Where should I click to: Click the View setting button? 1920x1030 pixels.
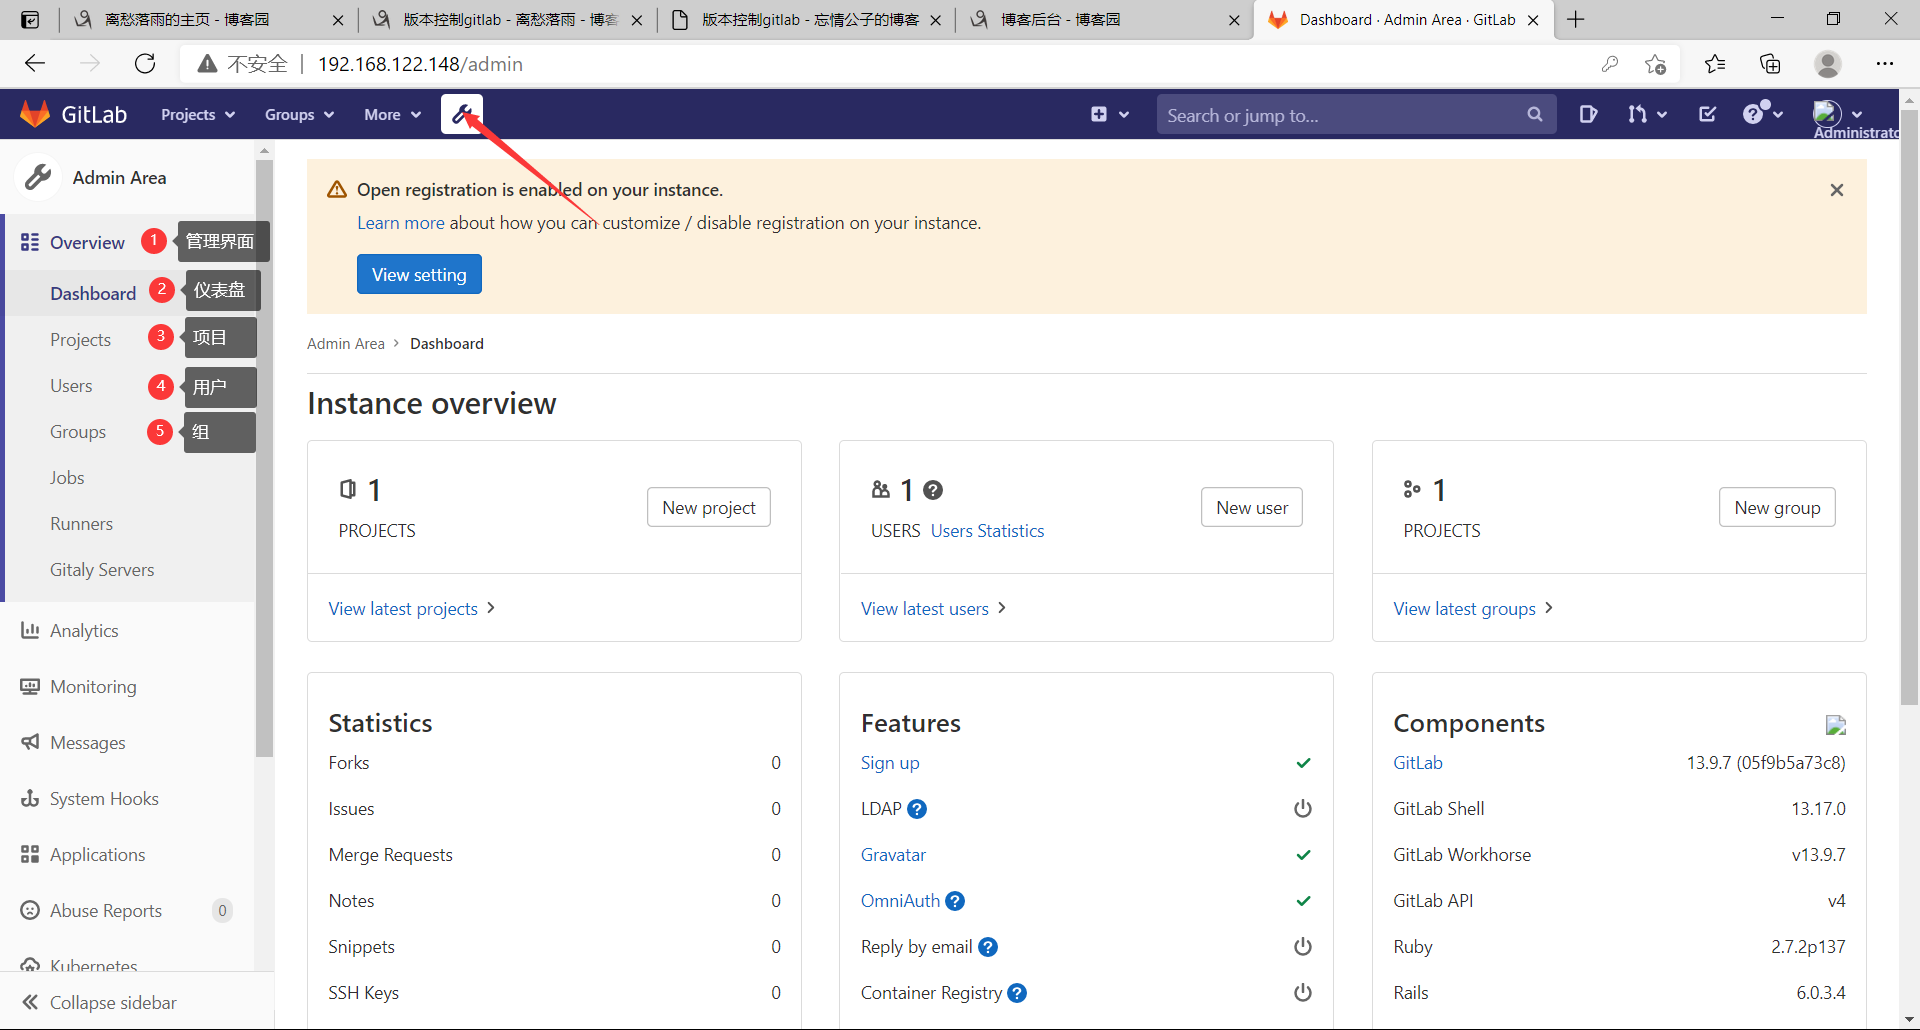coord(419,274)
